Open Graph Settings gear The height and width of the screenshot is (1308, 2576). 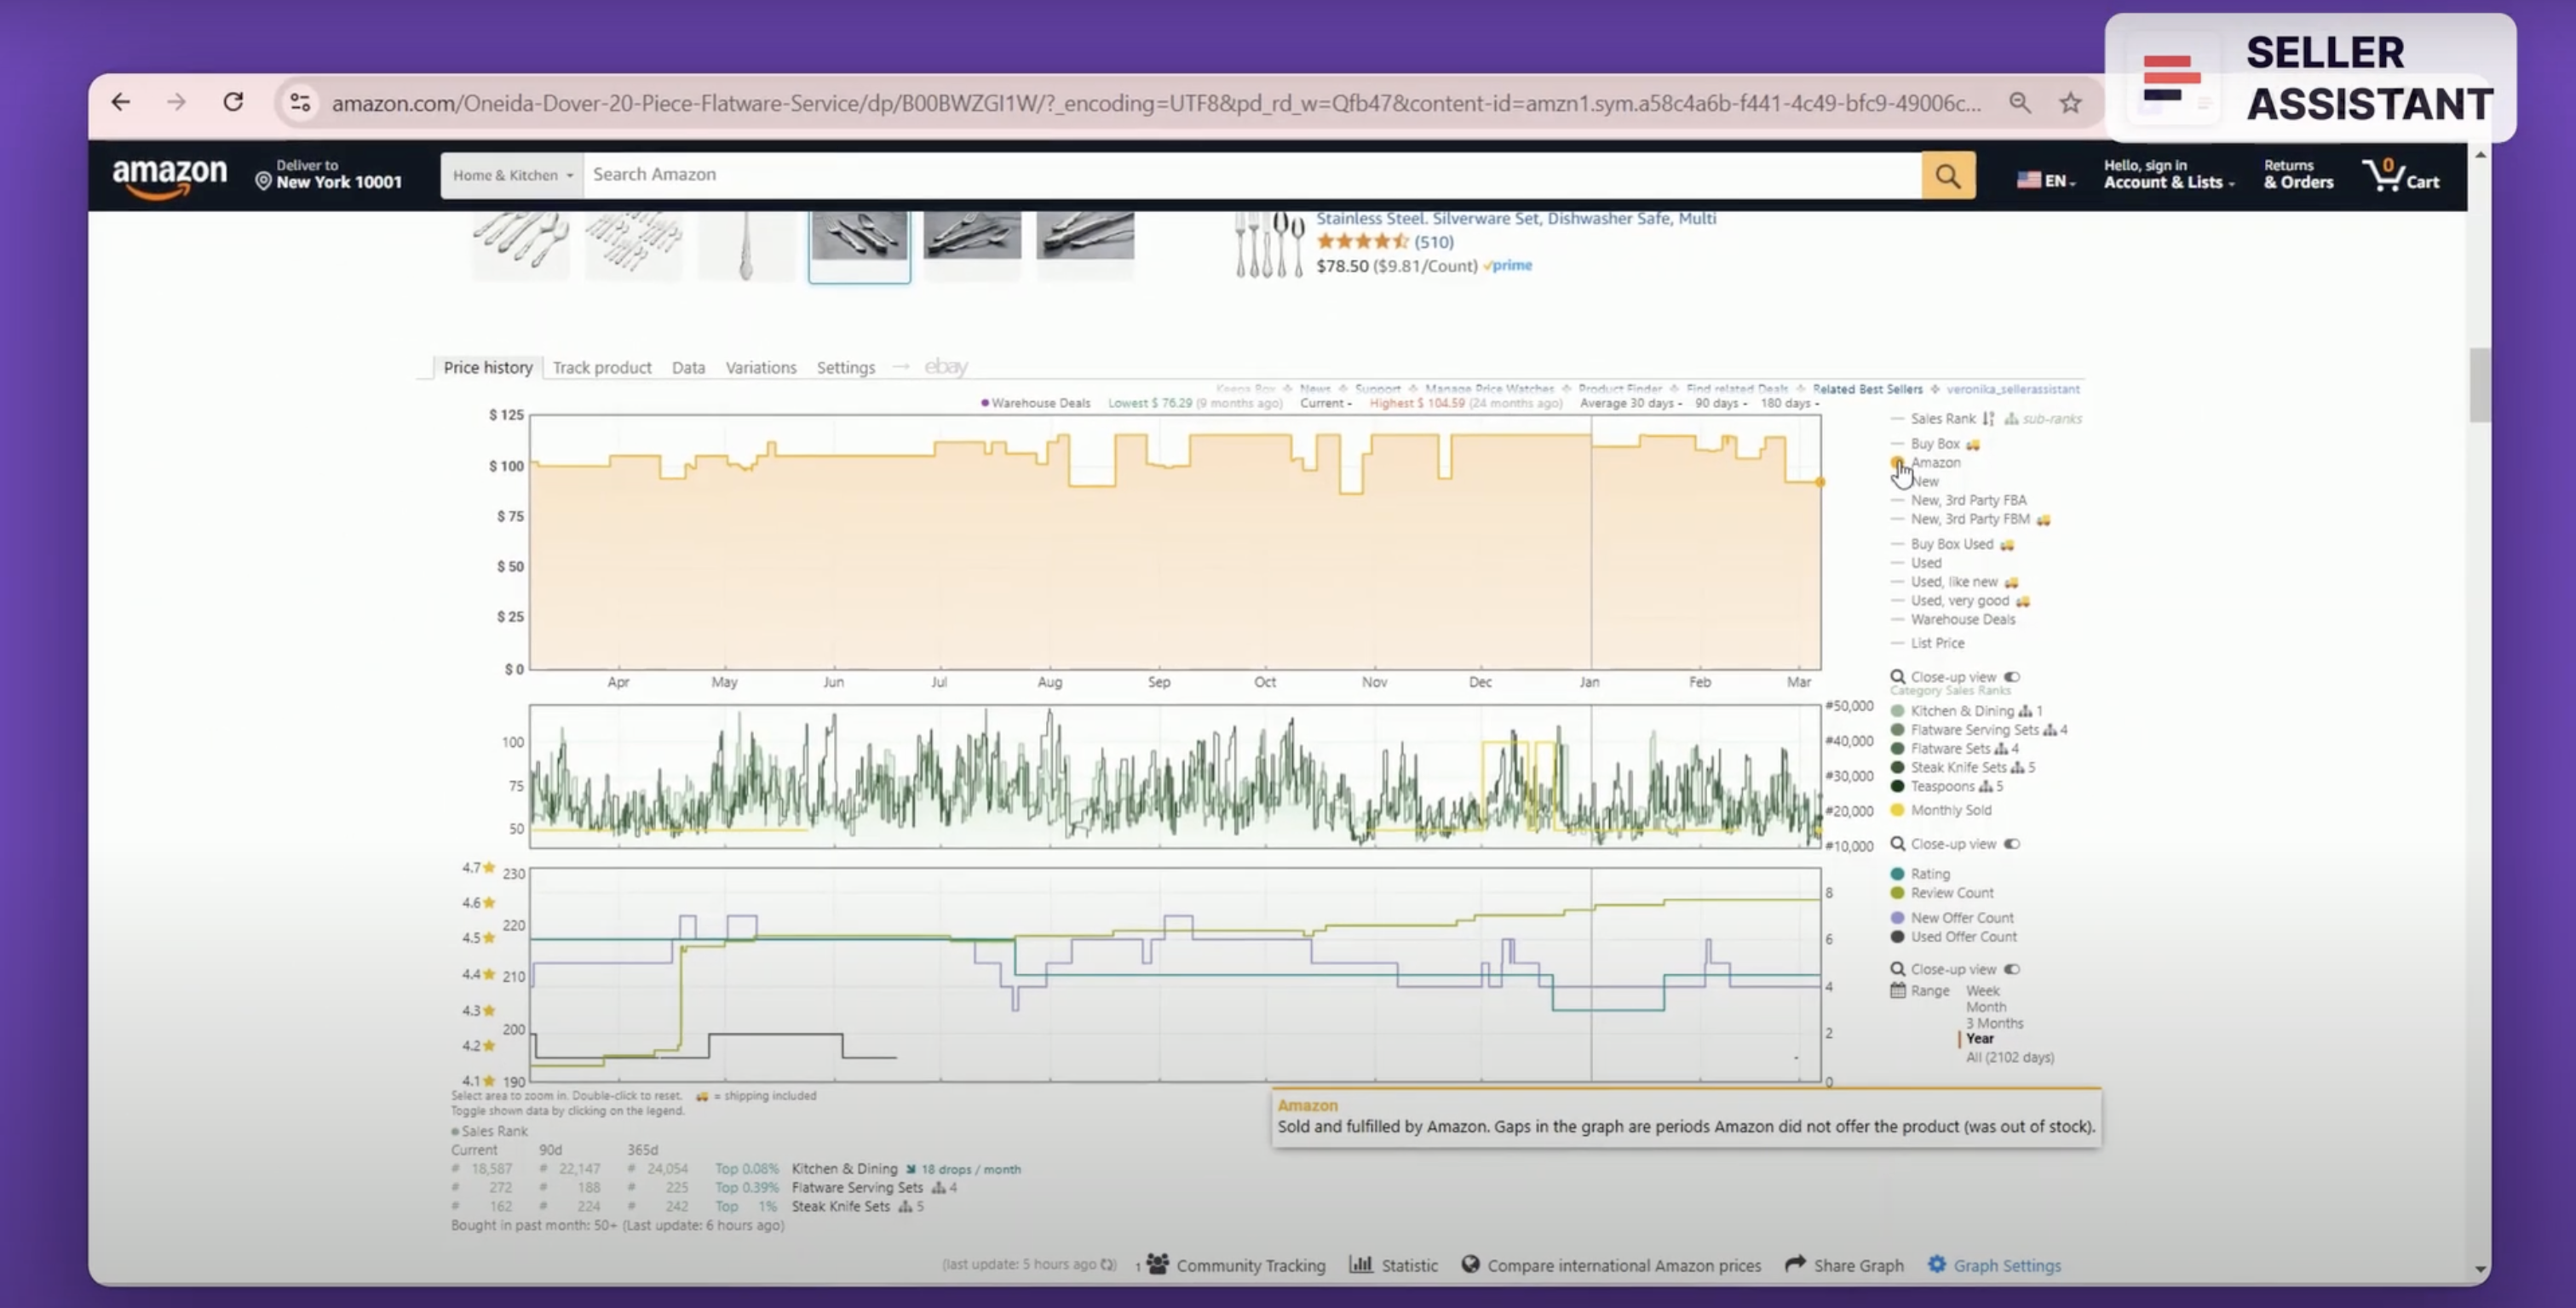point(1937,1264)
